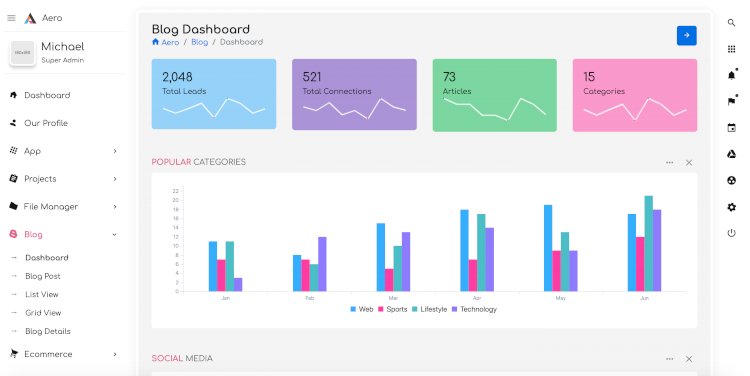The image size is (750, 376).
Task: Open Popular Categories more options dots
Action: [x=669, y=163]
